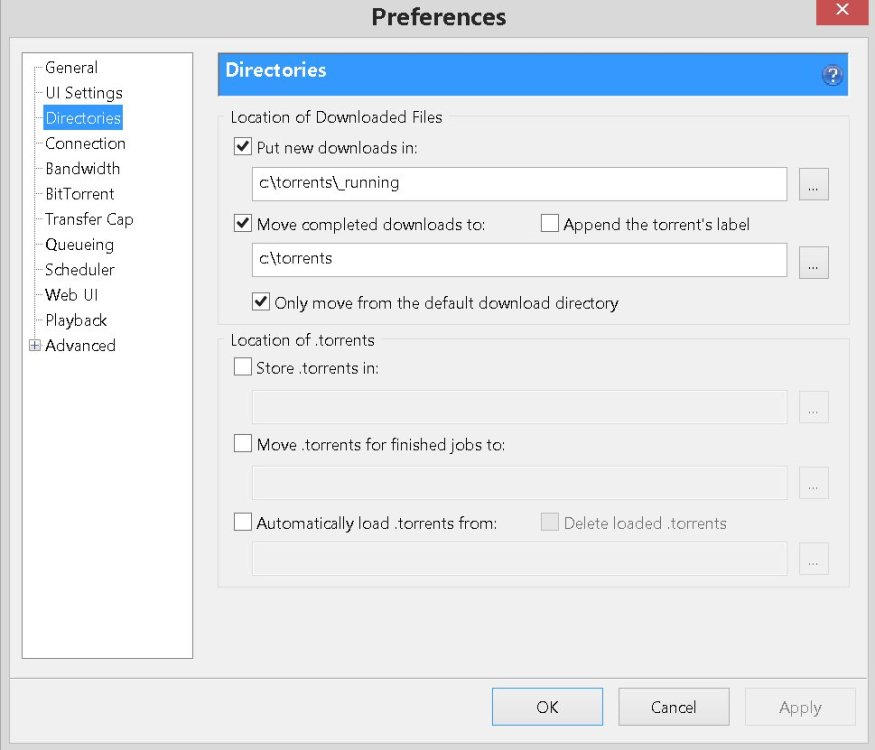
Task: Enable 'Store .torrents in' checkbox
Action: point(243,367)
